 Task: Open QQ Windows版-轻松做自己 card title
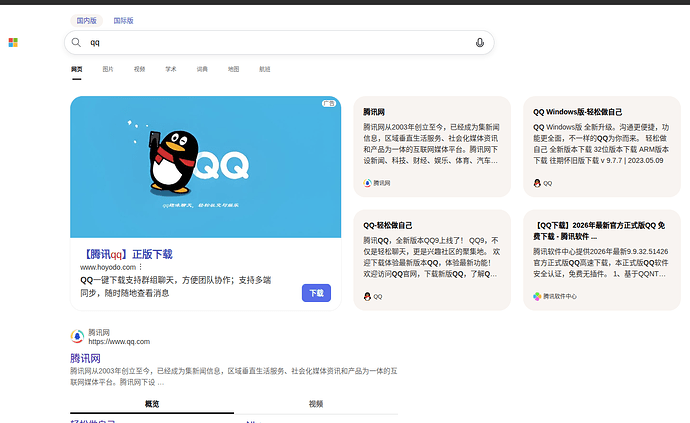[x=577, y=112]
